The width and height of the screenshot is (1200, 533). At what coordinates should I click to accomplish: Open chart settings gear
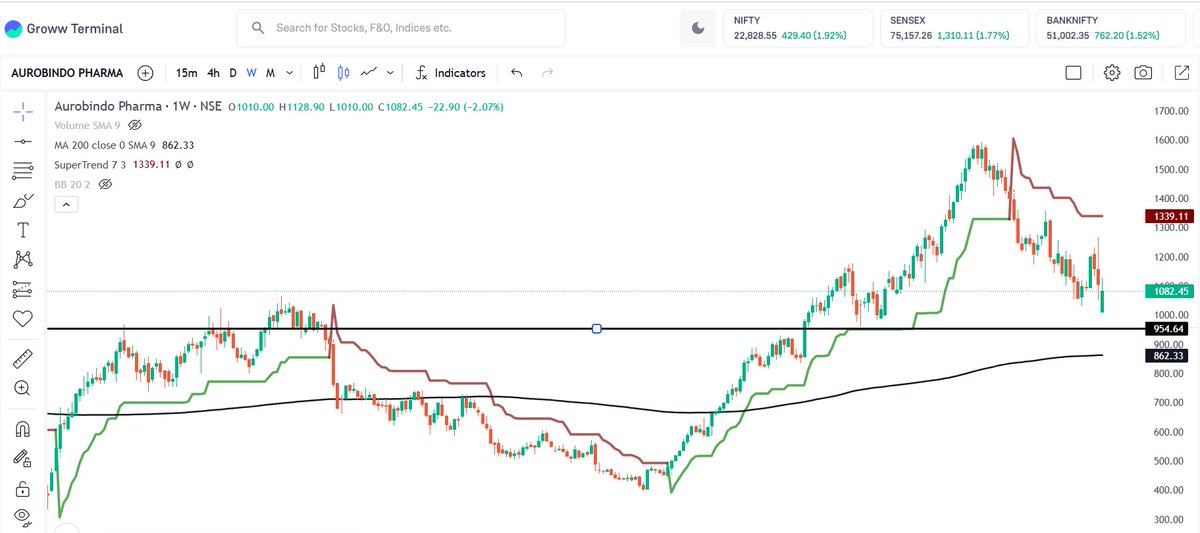point(1112,72)
